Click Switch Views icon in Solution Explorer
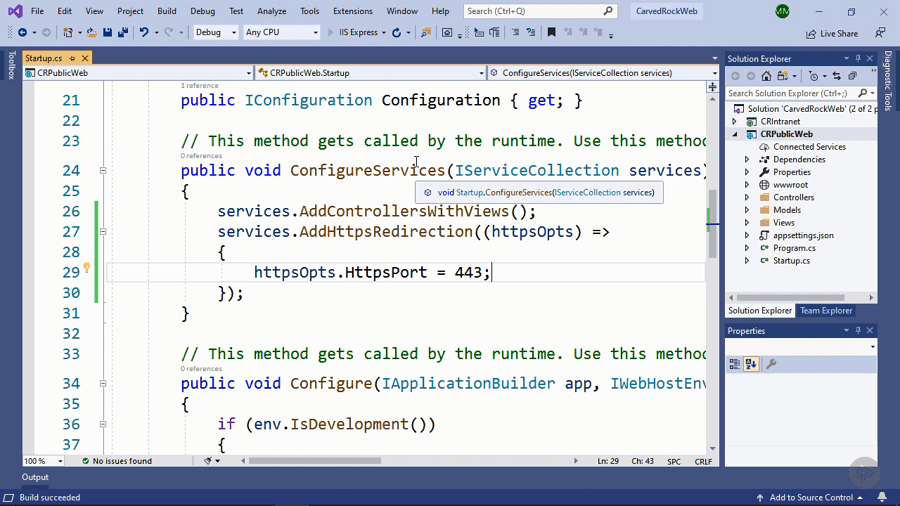 (x=782, y=76)
